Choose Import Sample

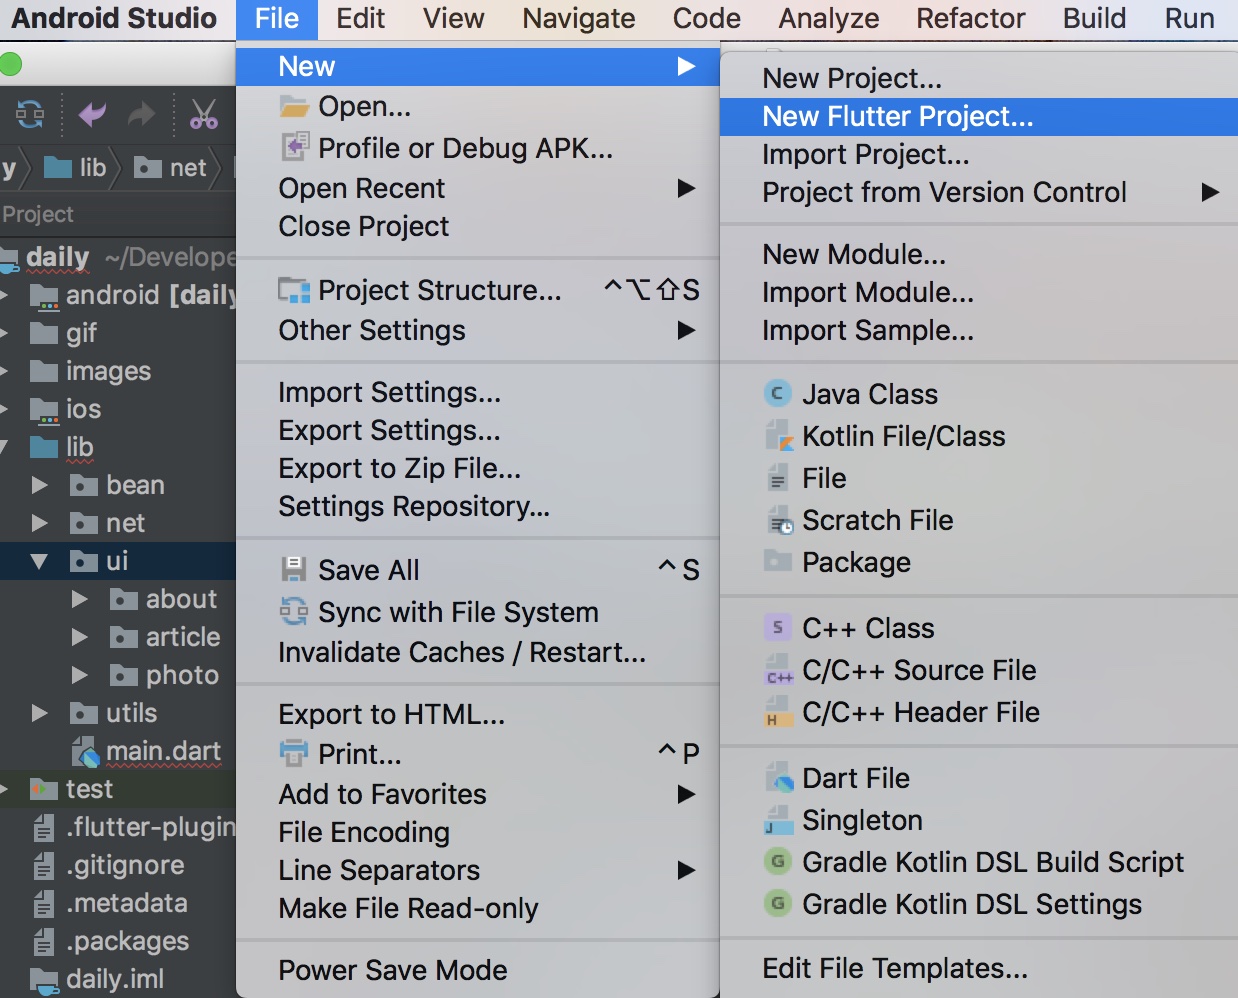pyautogui.click(x=979, y=330)
